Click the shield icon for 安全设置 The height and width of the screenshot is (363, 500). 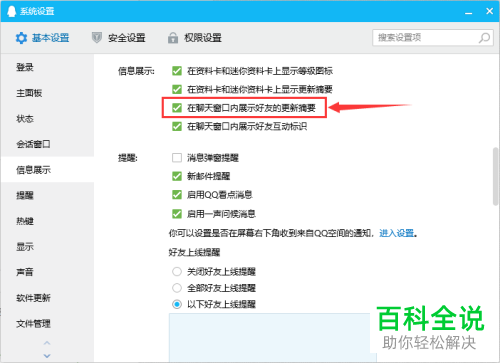(97, 38)
